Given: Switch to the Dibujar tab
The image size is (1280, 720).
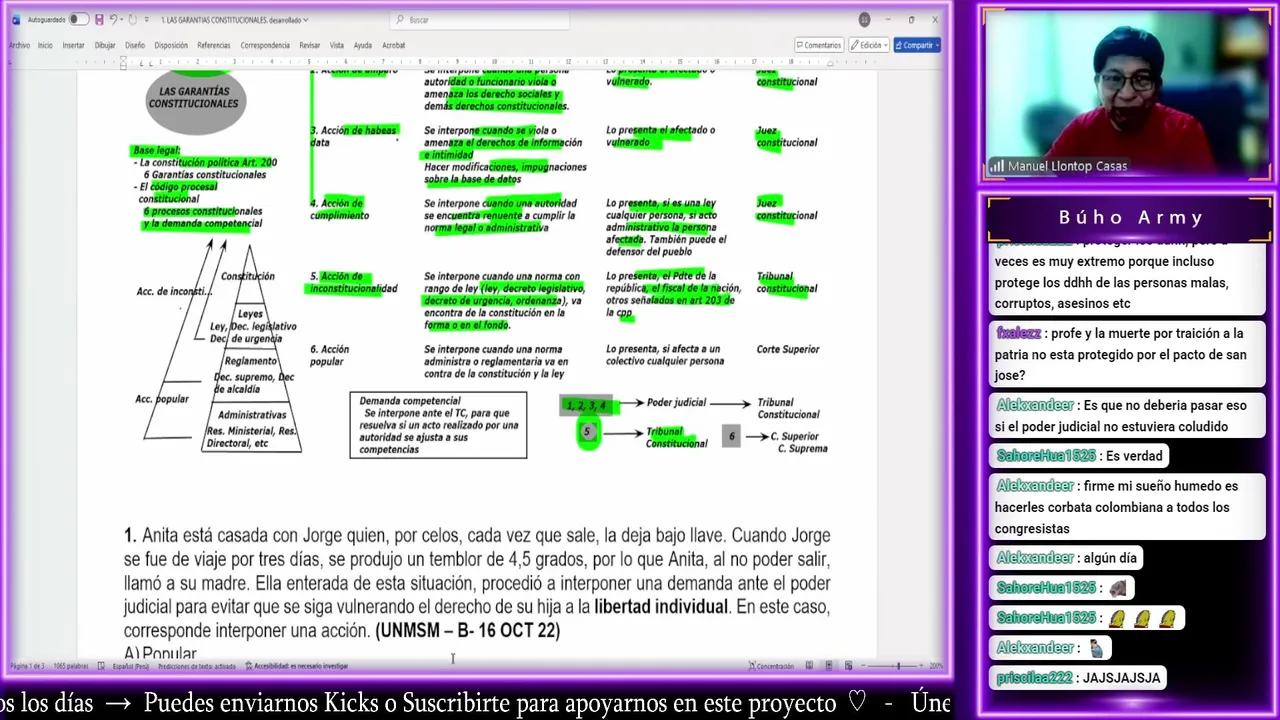Looking at the screenshot, I should pyautogui.click(x=105, y=45).
